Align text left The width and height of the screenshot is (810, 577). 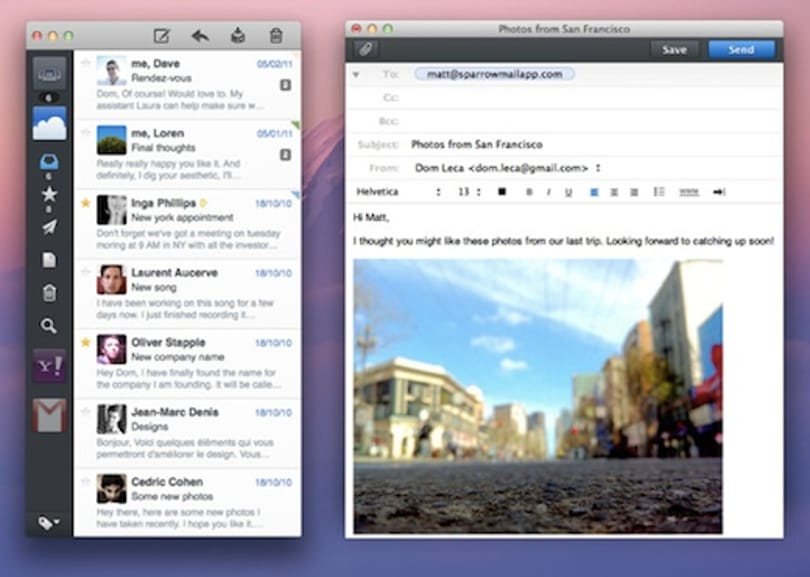point(594,192)
